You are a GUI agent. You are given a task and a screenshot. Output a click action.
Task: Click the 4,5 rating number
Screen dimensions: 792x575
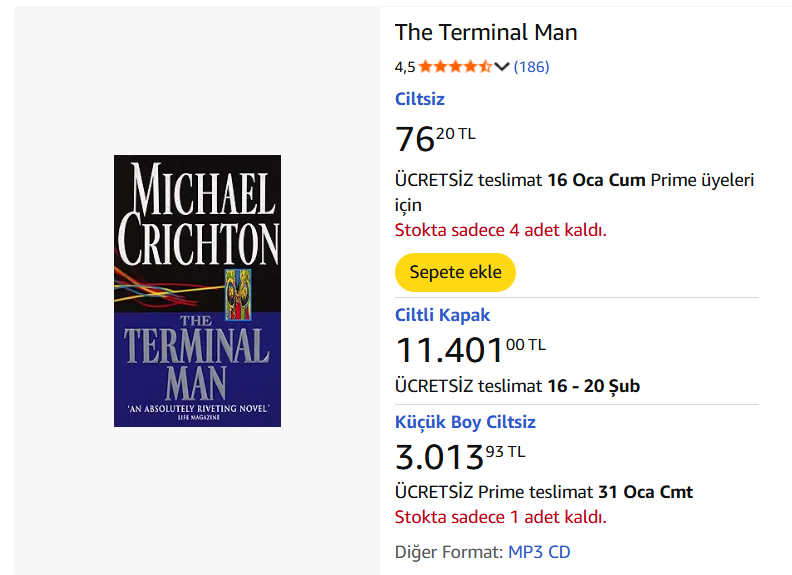(404, 67)
